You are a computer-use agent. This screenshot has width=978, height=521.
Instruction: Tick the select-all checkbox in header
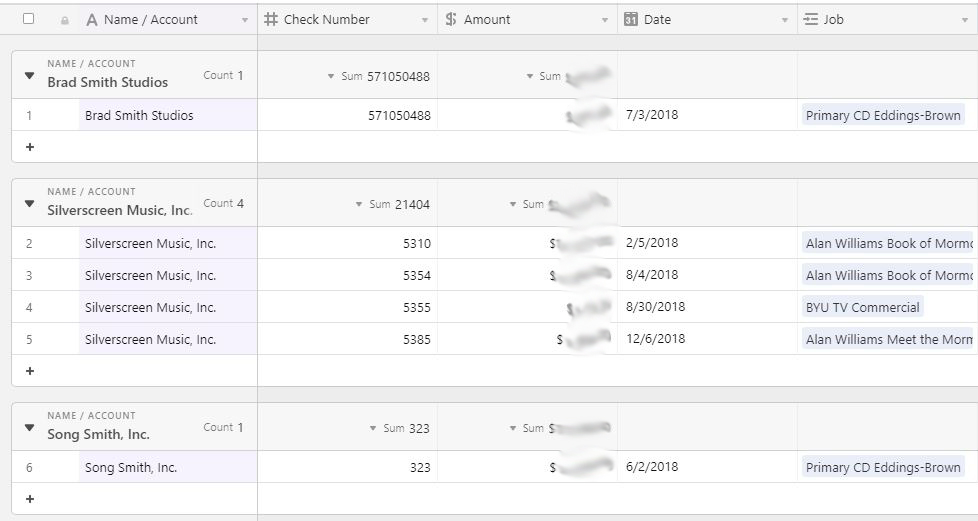tap(28, 19)
